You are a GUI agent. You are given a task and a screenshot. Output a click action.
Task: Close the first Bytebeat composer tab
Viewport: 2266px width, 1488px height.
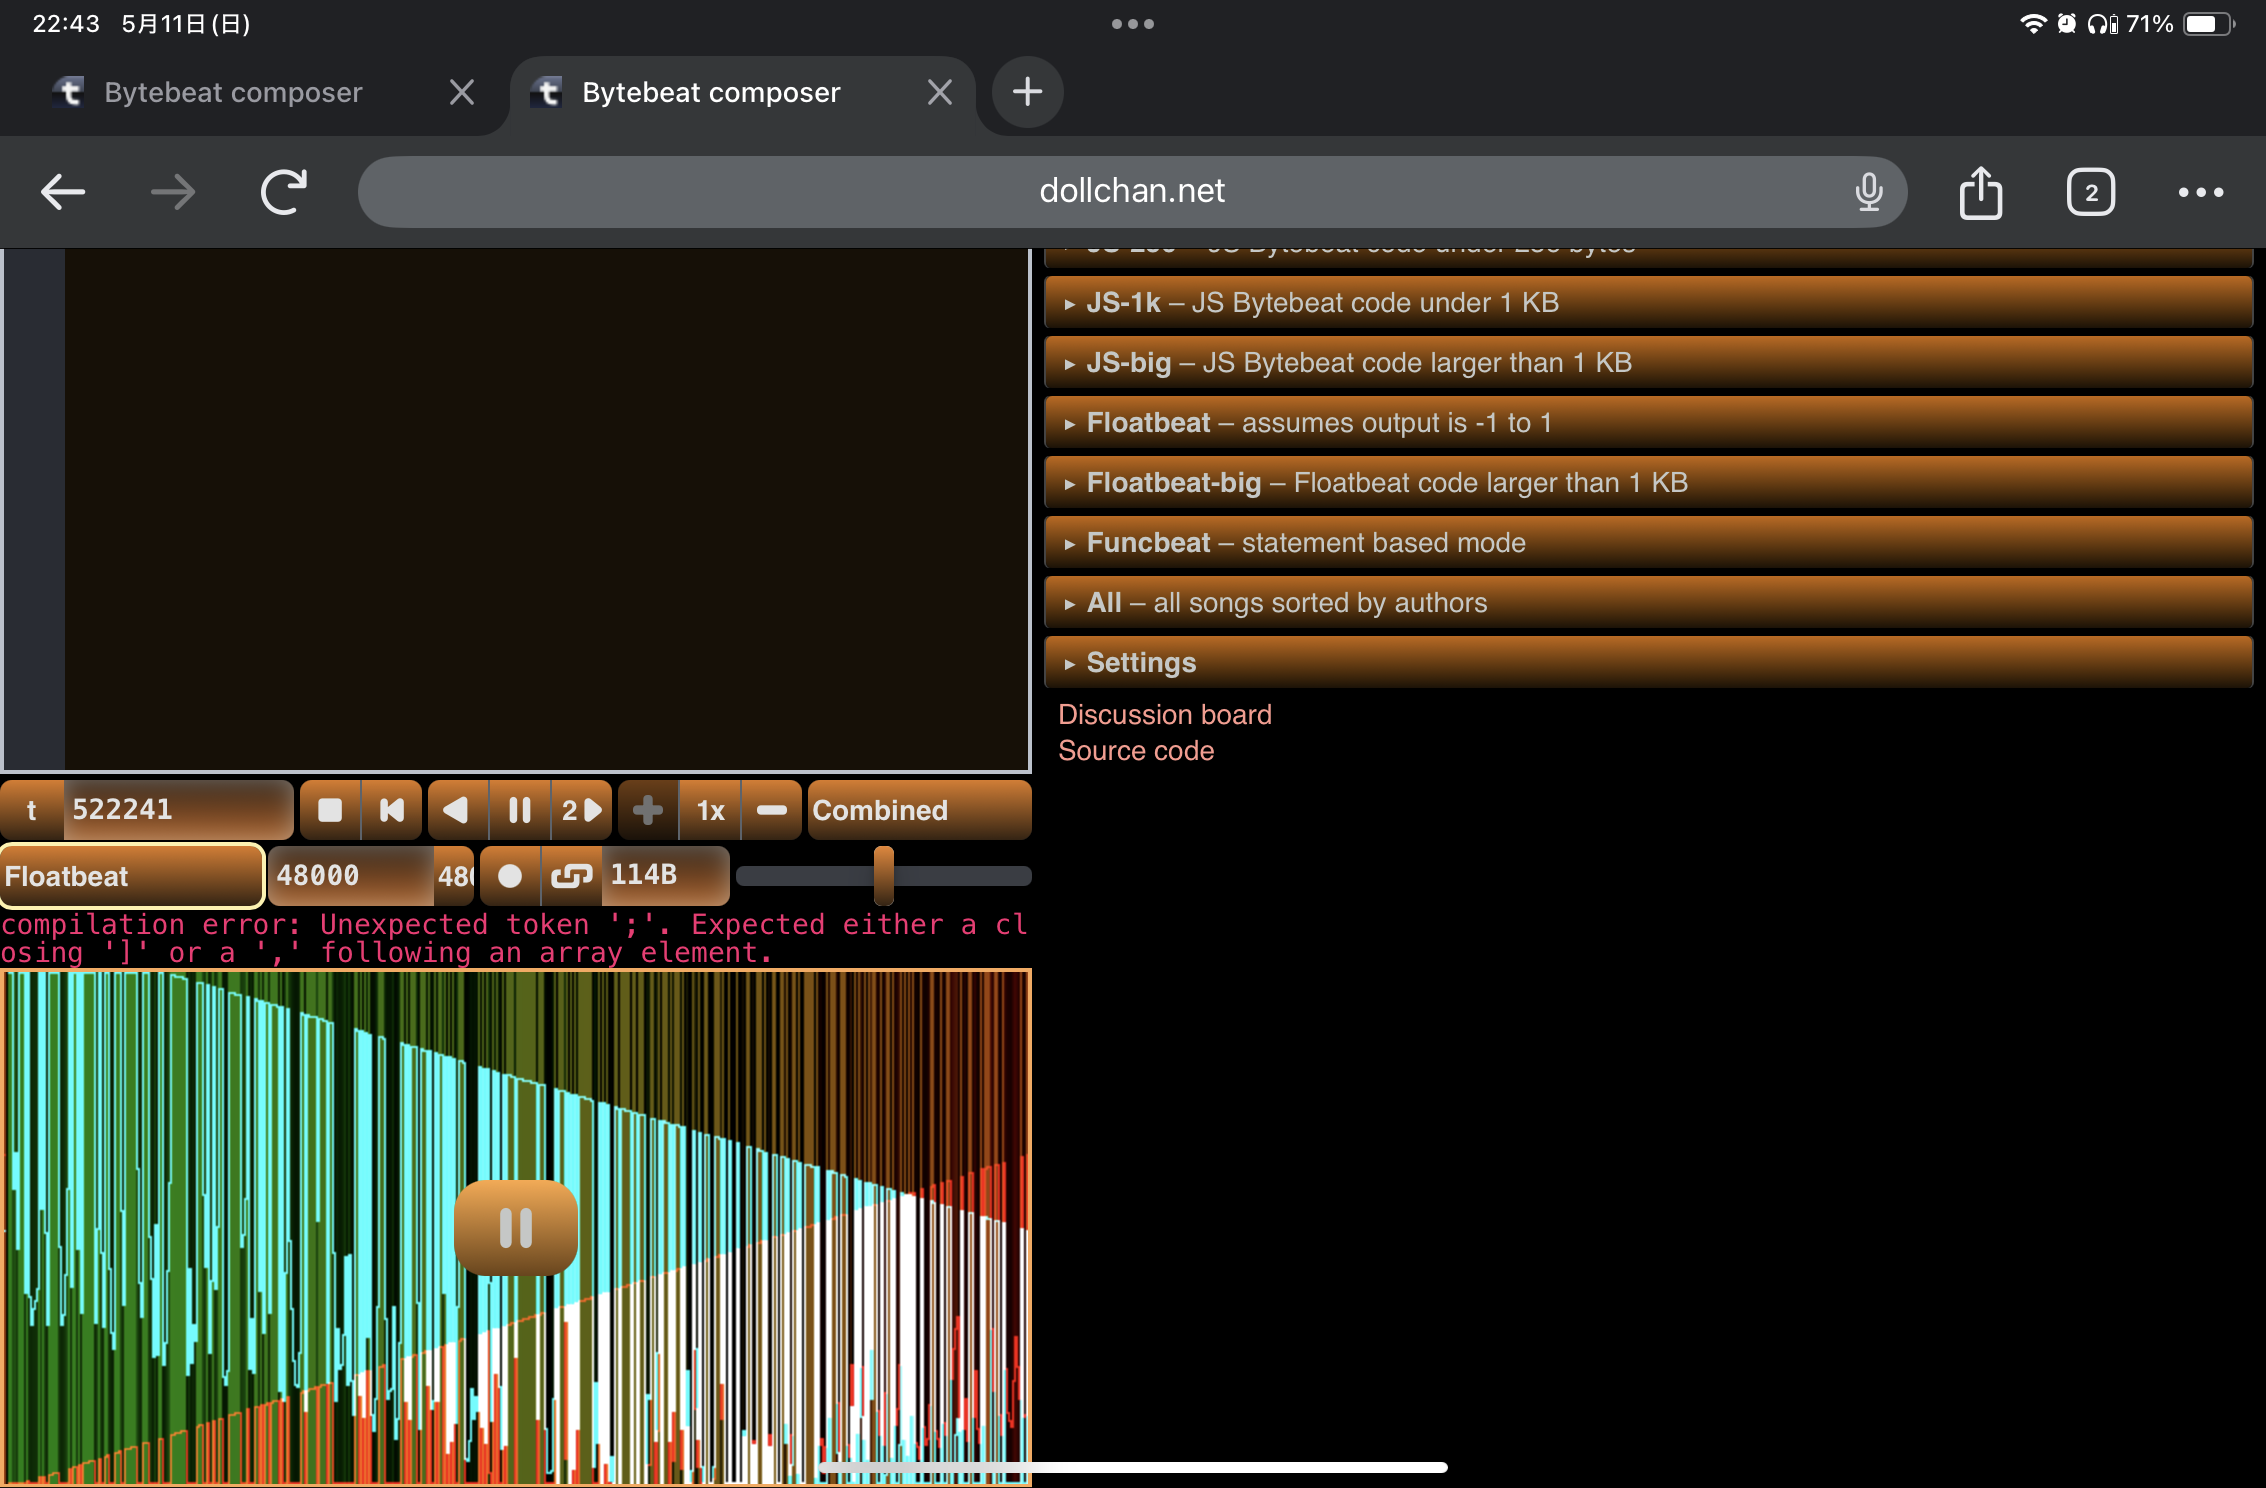pyautogui.click(x=461, y=92)
